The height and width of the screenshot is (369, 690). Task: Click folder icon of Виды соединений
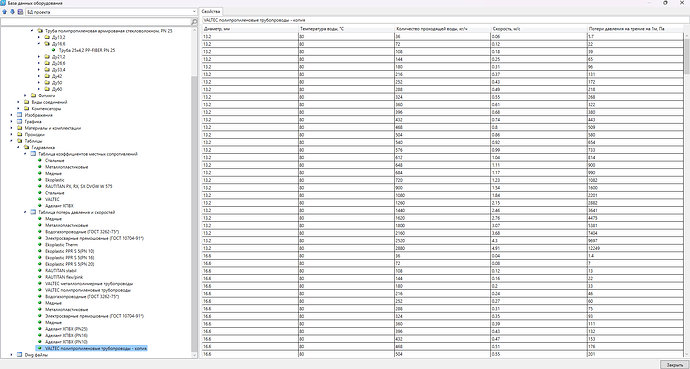coord(26,102)
